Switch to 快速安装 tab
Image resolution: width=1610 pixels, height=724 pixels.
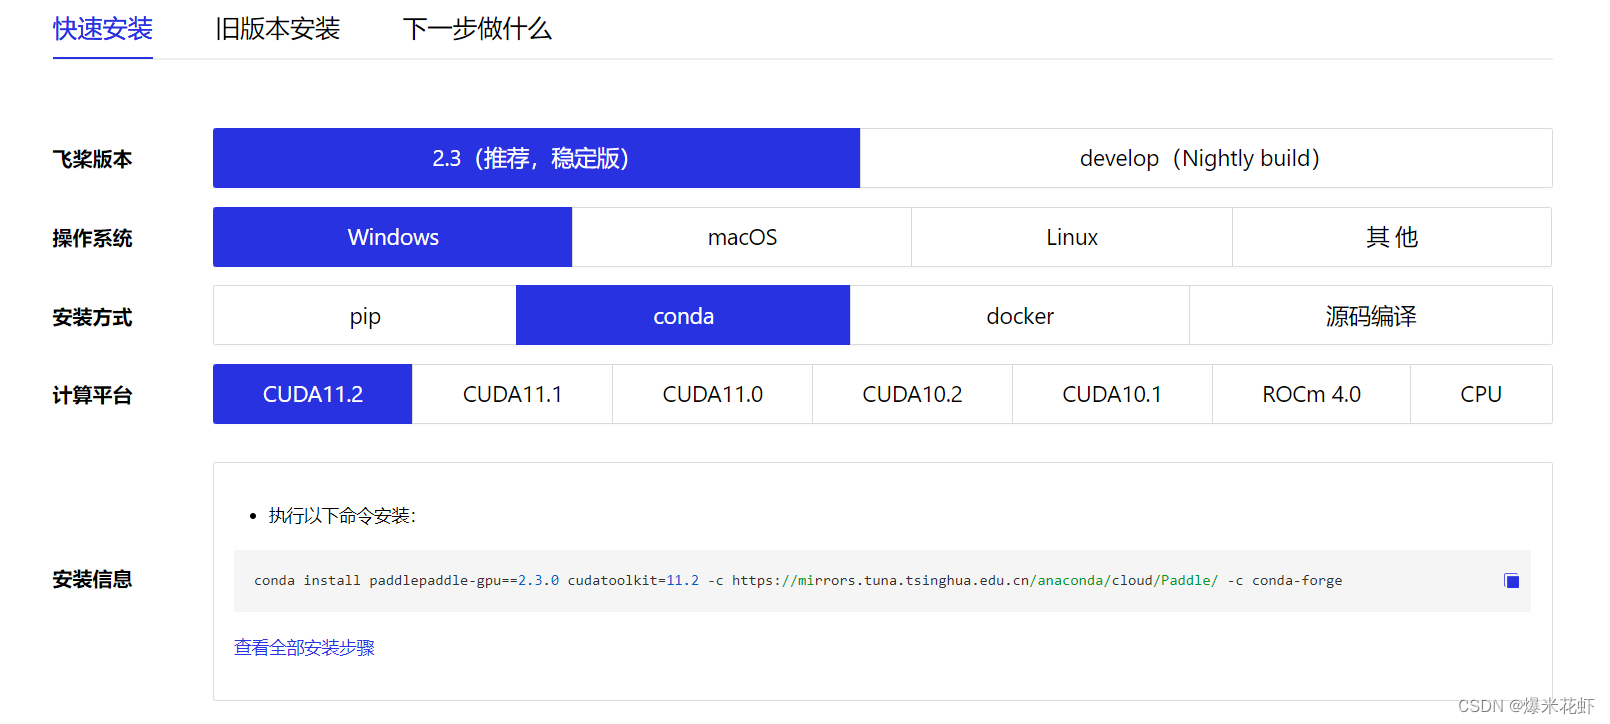pyautogui.click(x=103, y=29)
